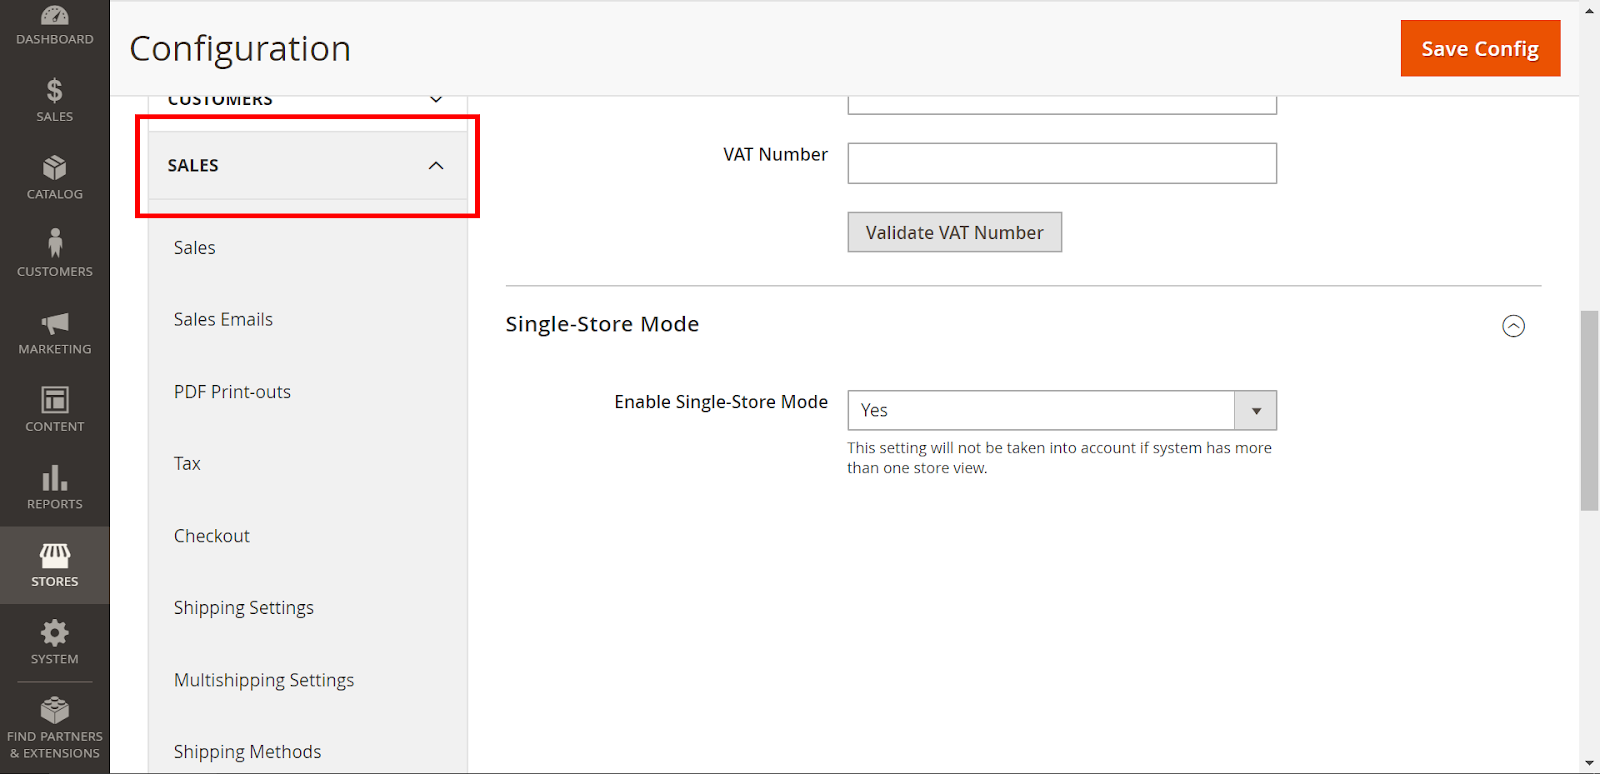Open the Catalog box icon
The height and width of the screenshot is (774, 1600).
55,168
